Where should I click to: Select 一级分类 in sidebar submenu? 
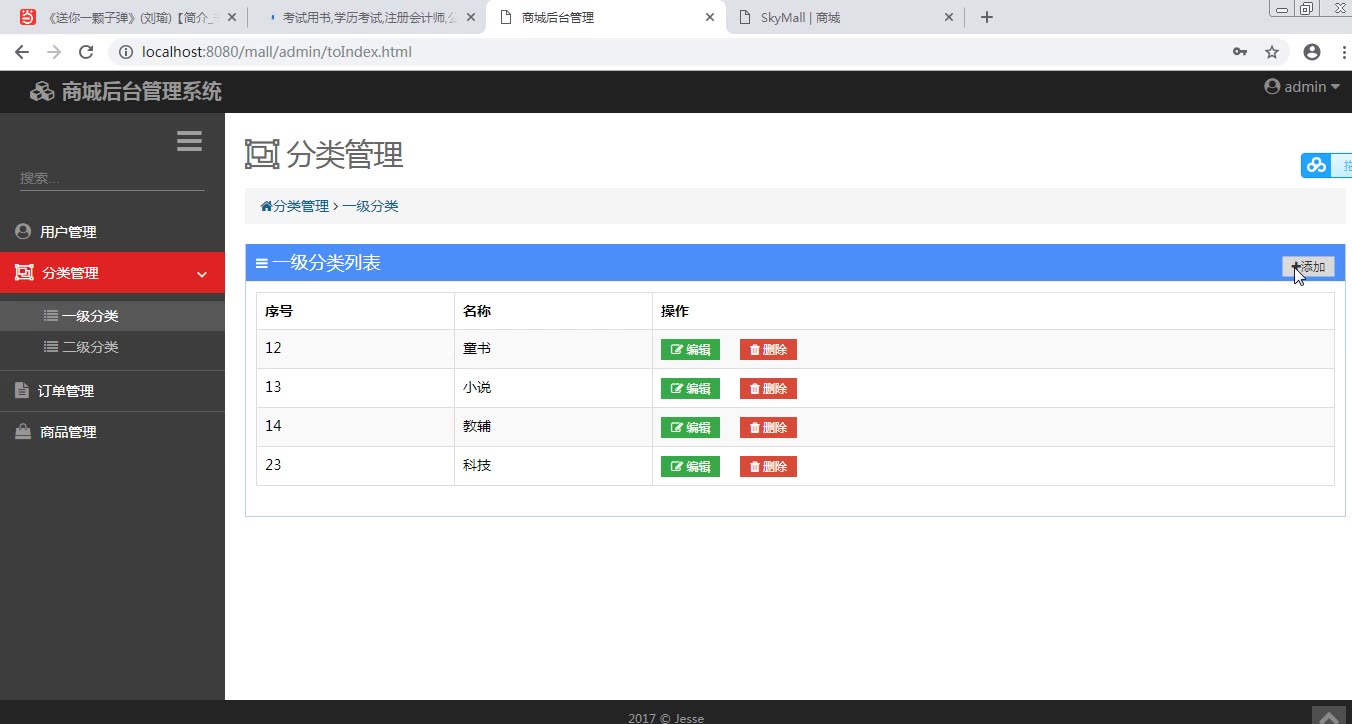click(112, 316)
